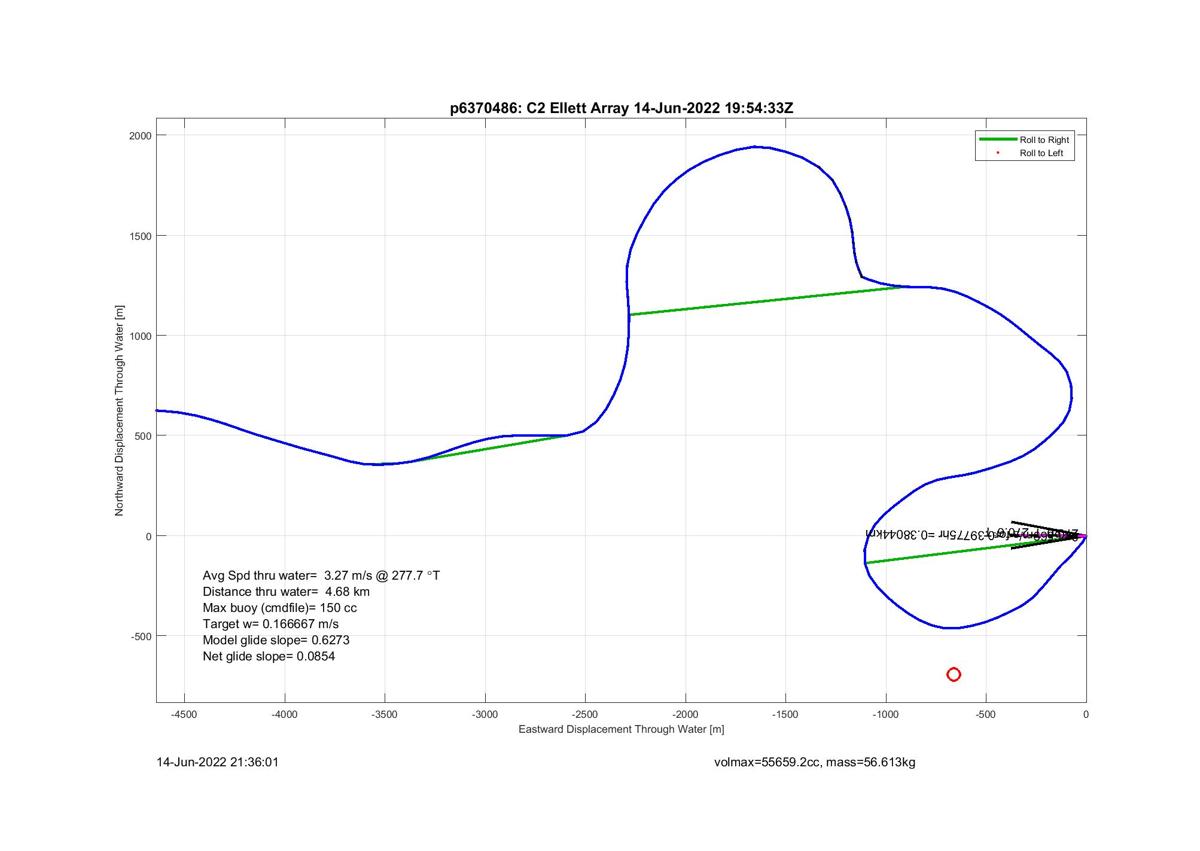Click the green roll-right segment near -3000 m east

pos(490,448)
